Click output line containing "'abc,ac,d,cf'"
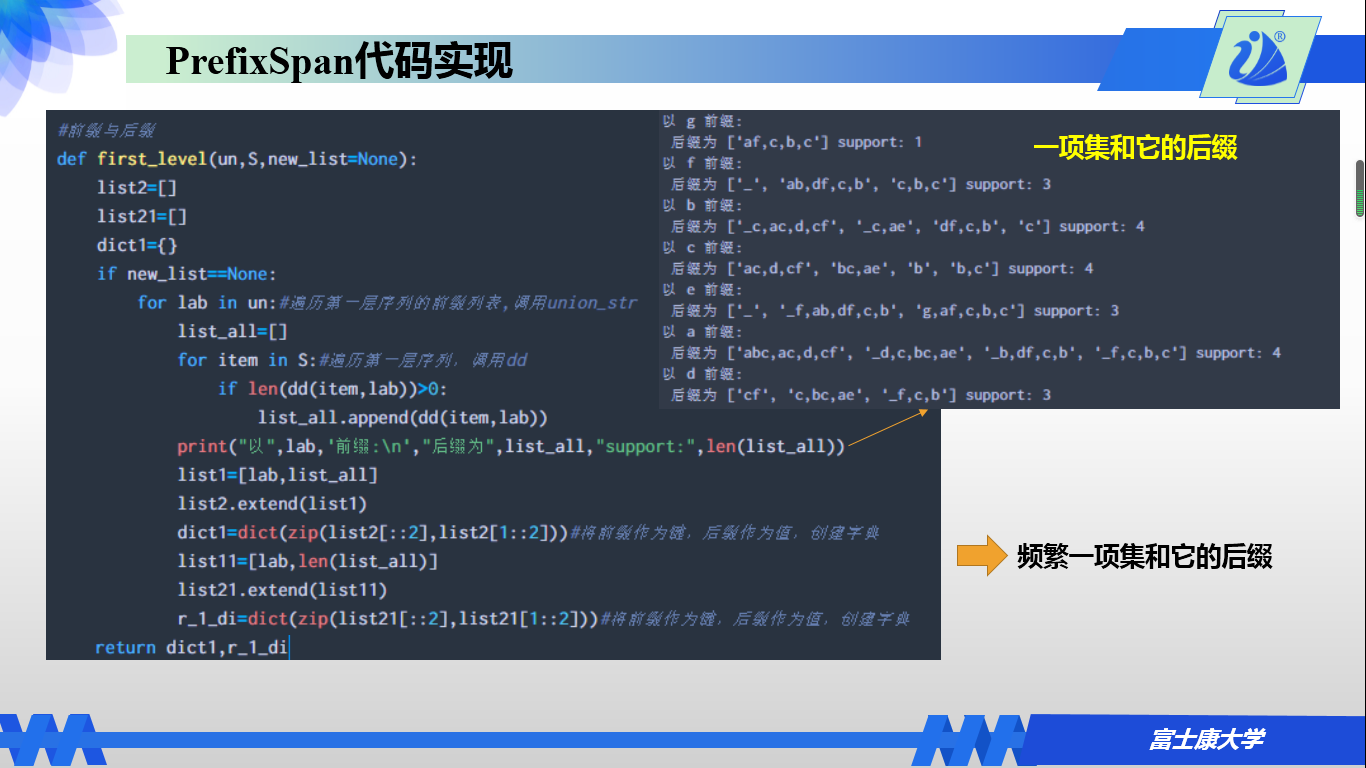Viewport: 1366px width, 768px height. tap(976, 353)
